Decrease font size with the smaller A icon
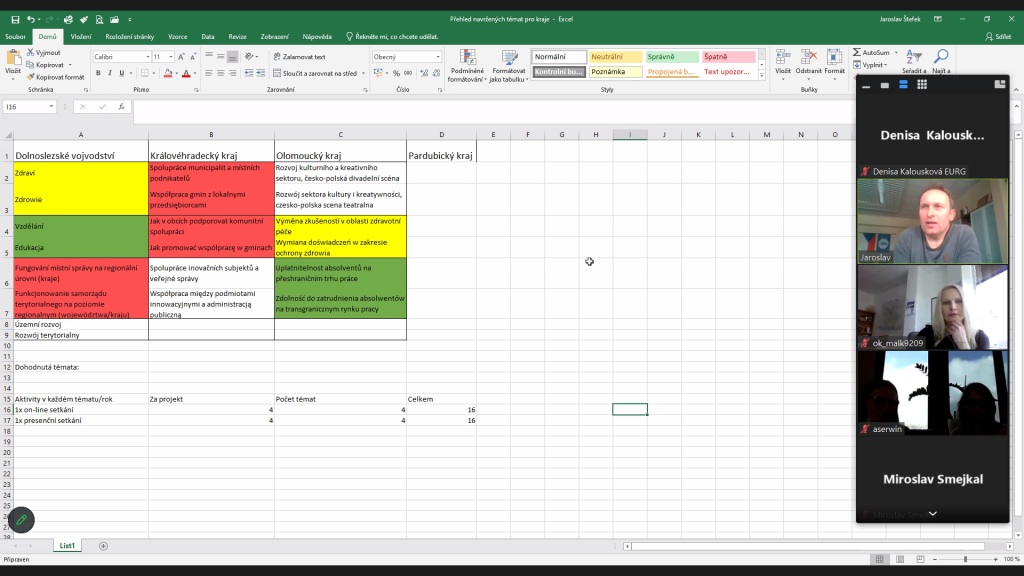Image resolution: width=1024 pixels, height=576 pixels. coord(193,57)
